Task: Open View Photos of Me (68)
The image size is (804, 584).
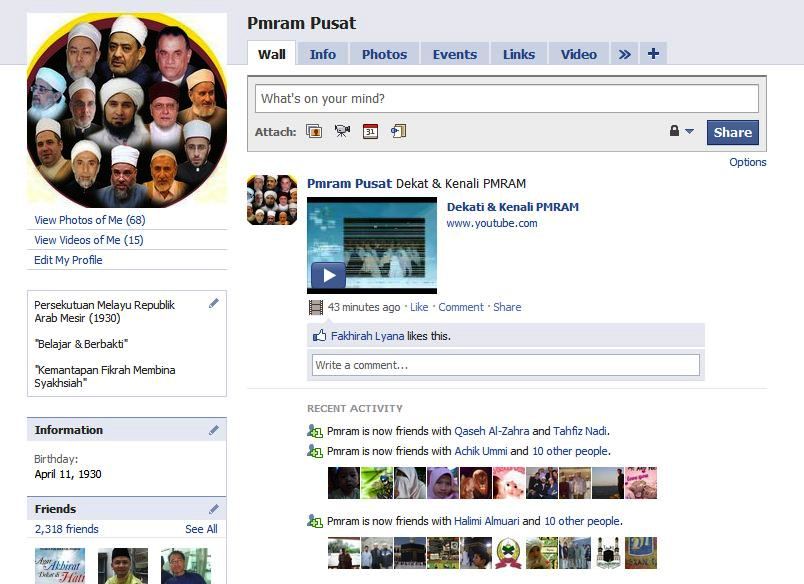Action: pyautogui.click(x=90, y=220)
